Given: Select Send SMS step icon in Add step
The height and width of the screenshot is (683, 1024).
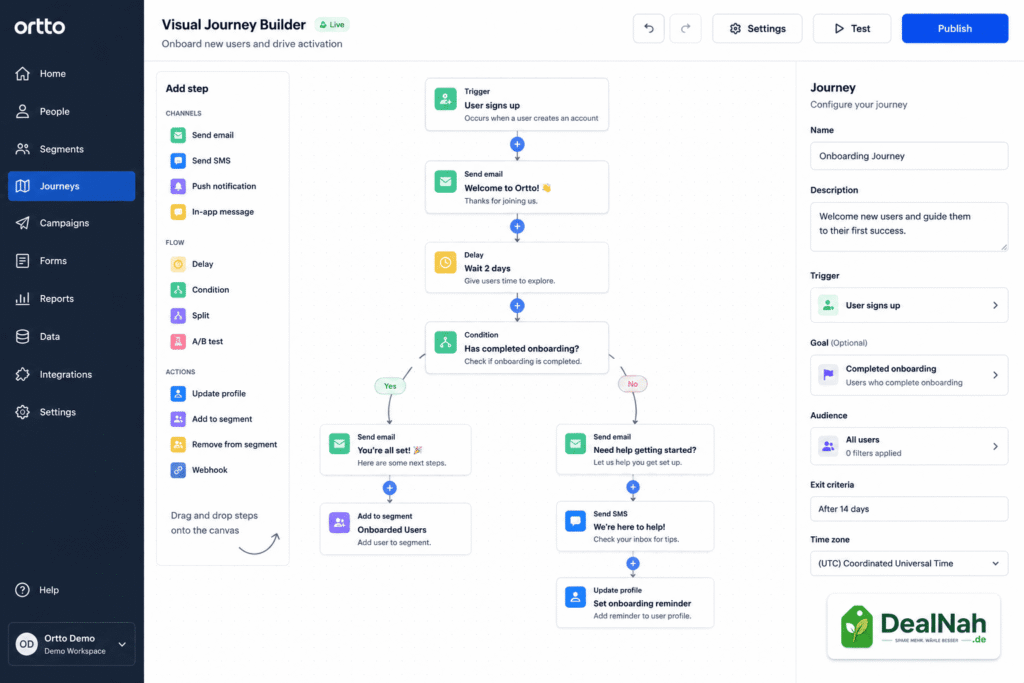Looking at the screenshot, I should 178,161.
